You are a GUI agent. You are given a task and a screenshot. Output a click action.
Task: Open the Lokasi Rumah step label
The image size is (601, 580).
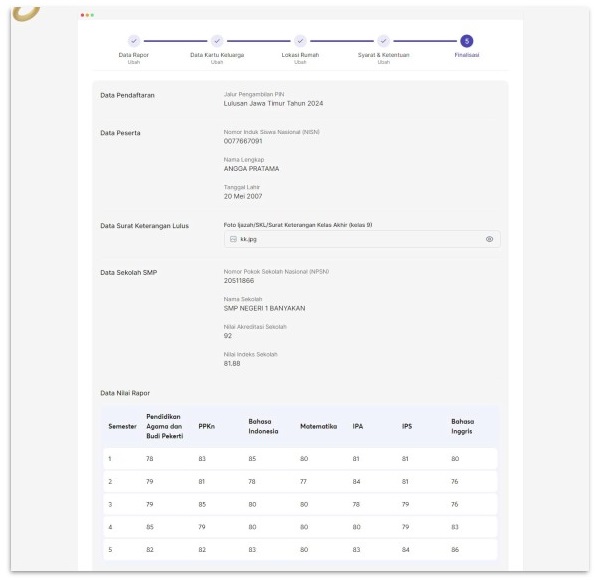(x=300, y=55)
